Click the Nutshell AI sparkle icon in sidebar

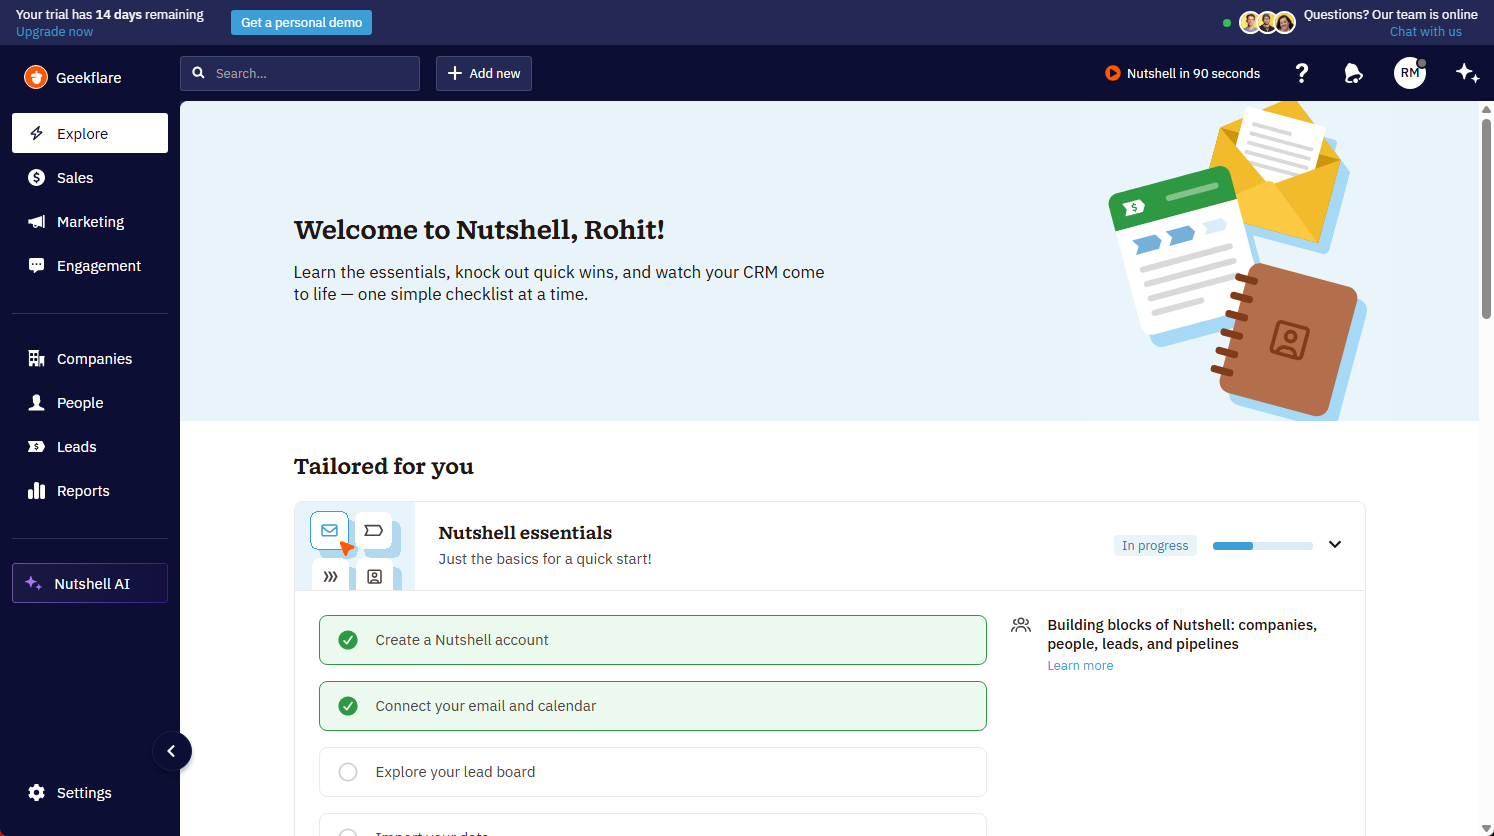[x=33, y=583]
